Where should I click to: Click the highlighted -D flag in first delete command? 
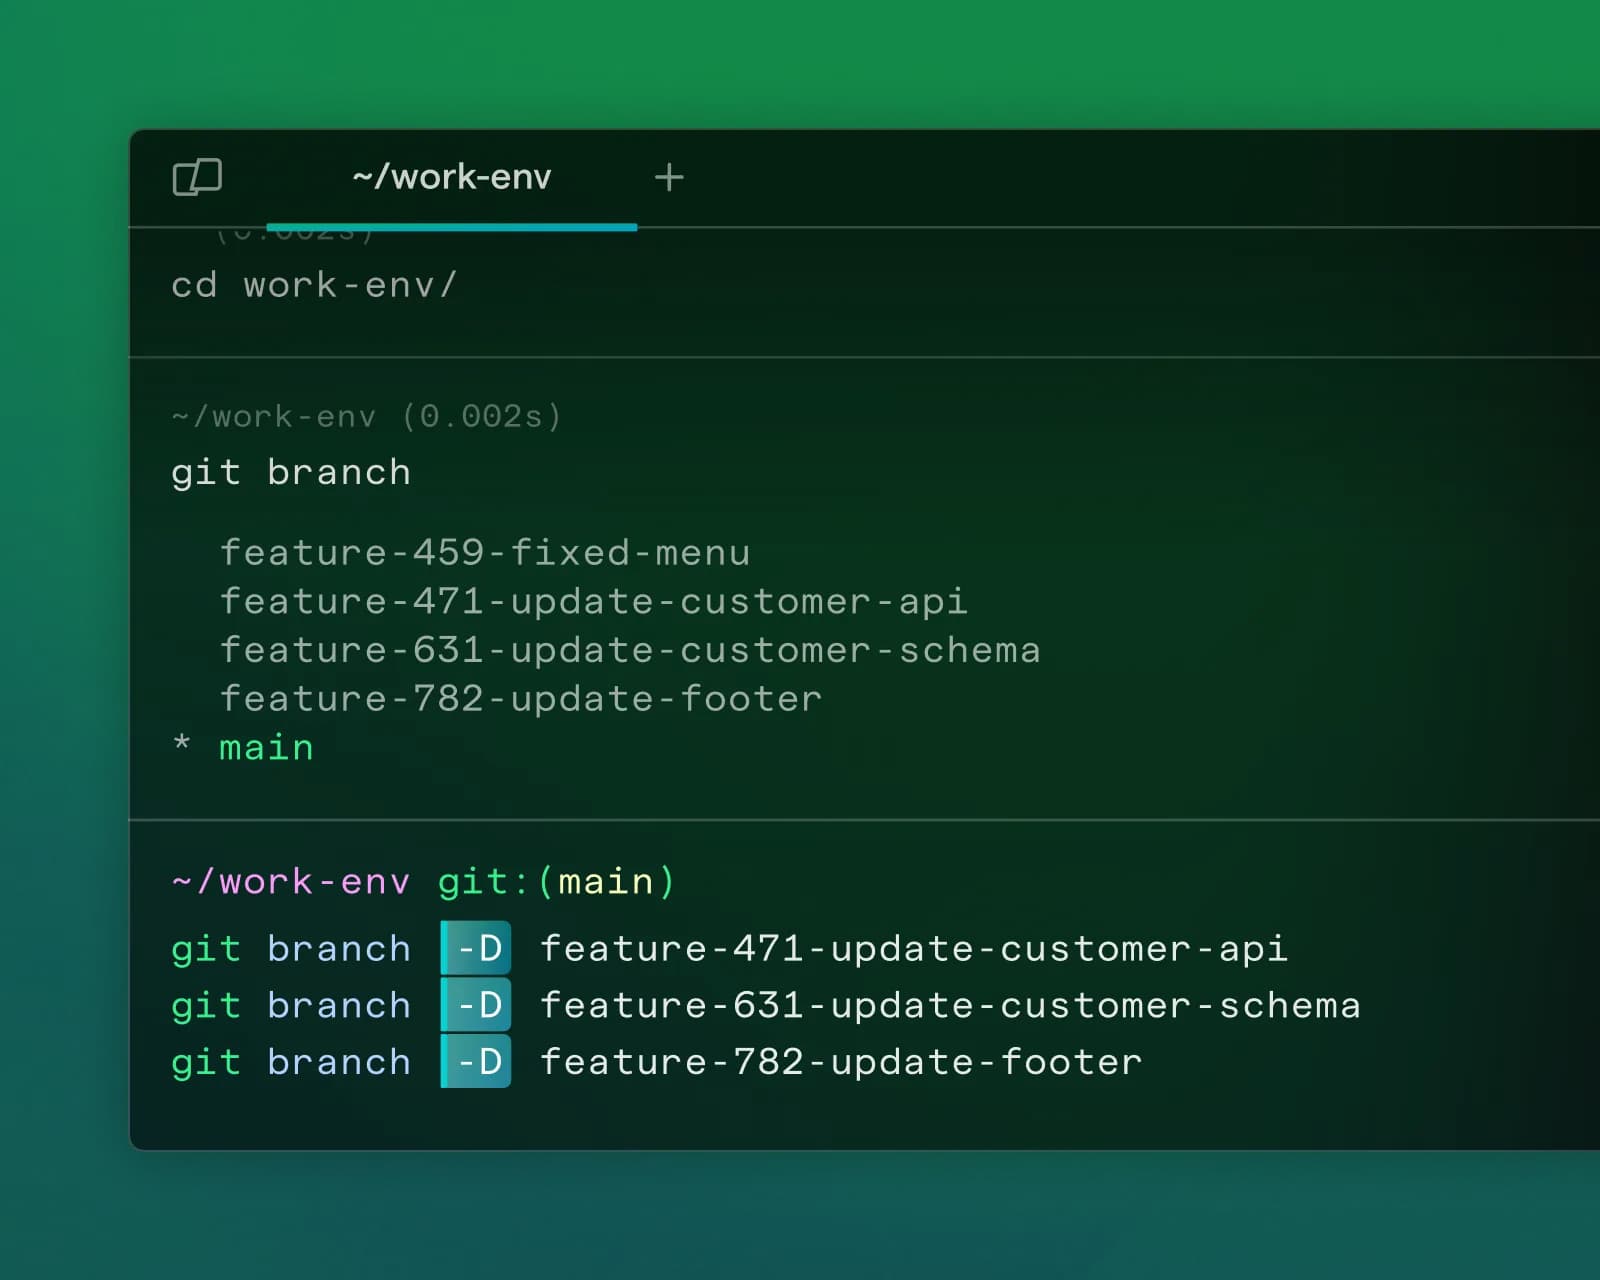point(476,948)
